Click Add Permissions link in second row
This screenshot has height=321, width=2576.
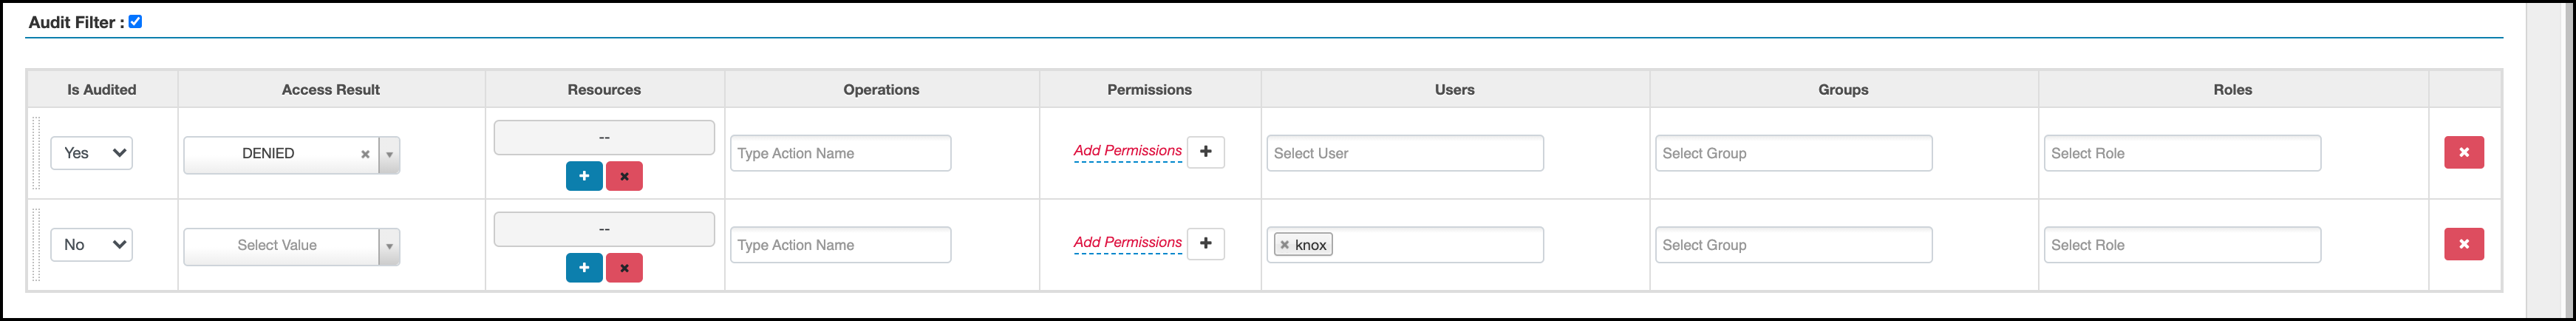tap(1127, 243)
